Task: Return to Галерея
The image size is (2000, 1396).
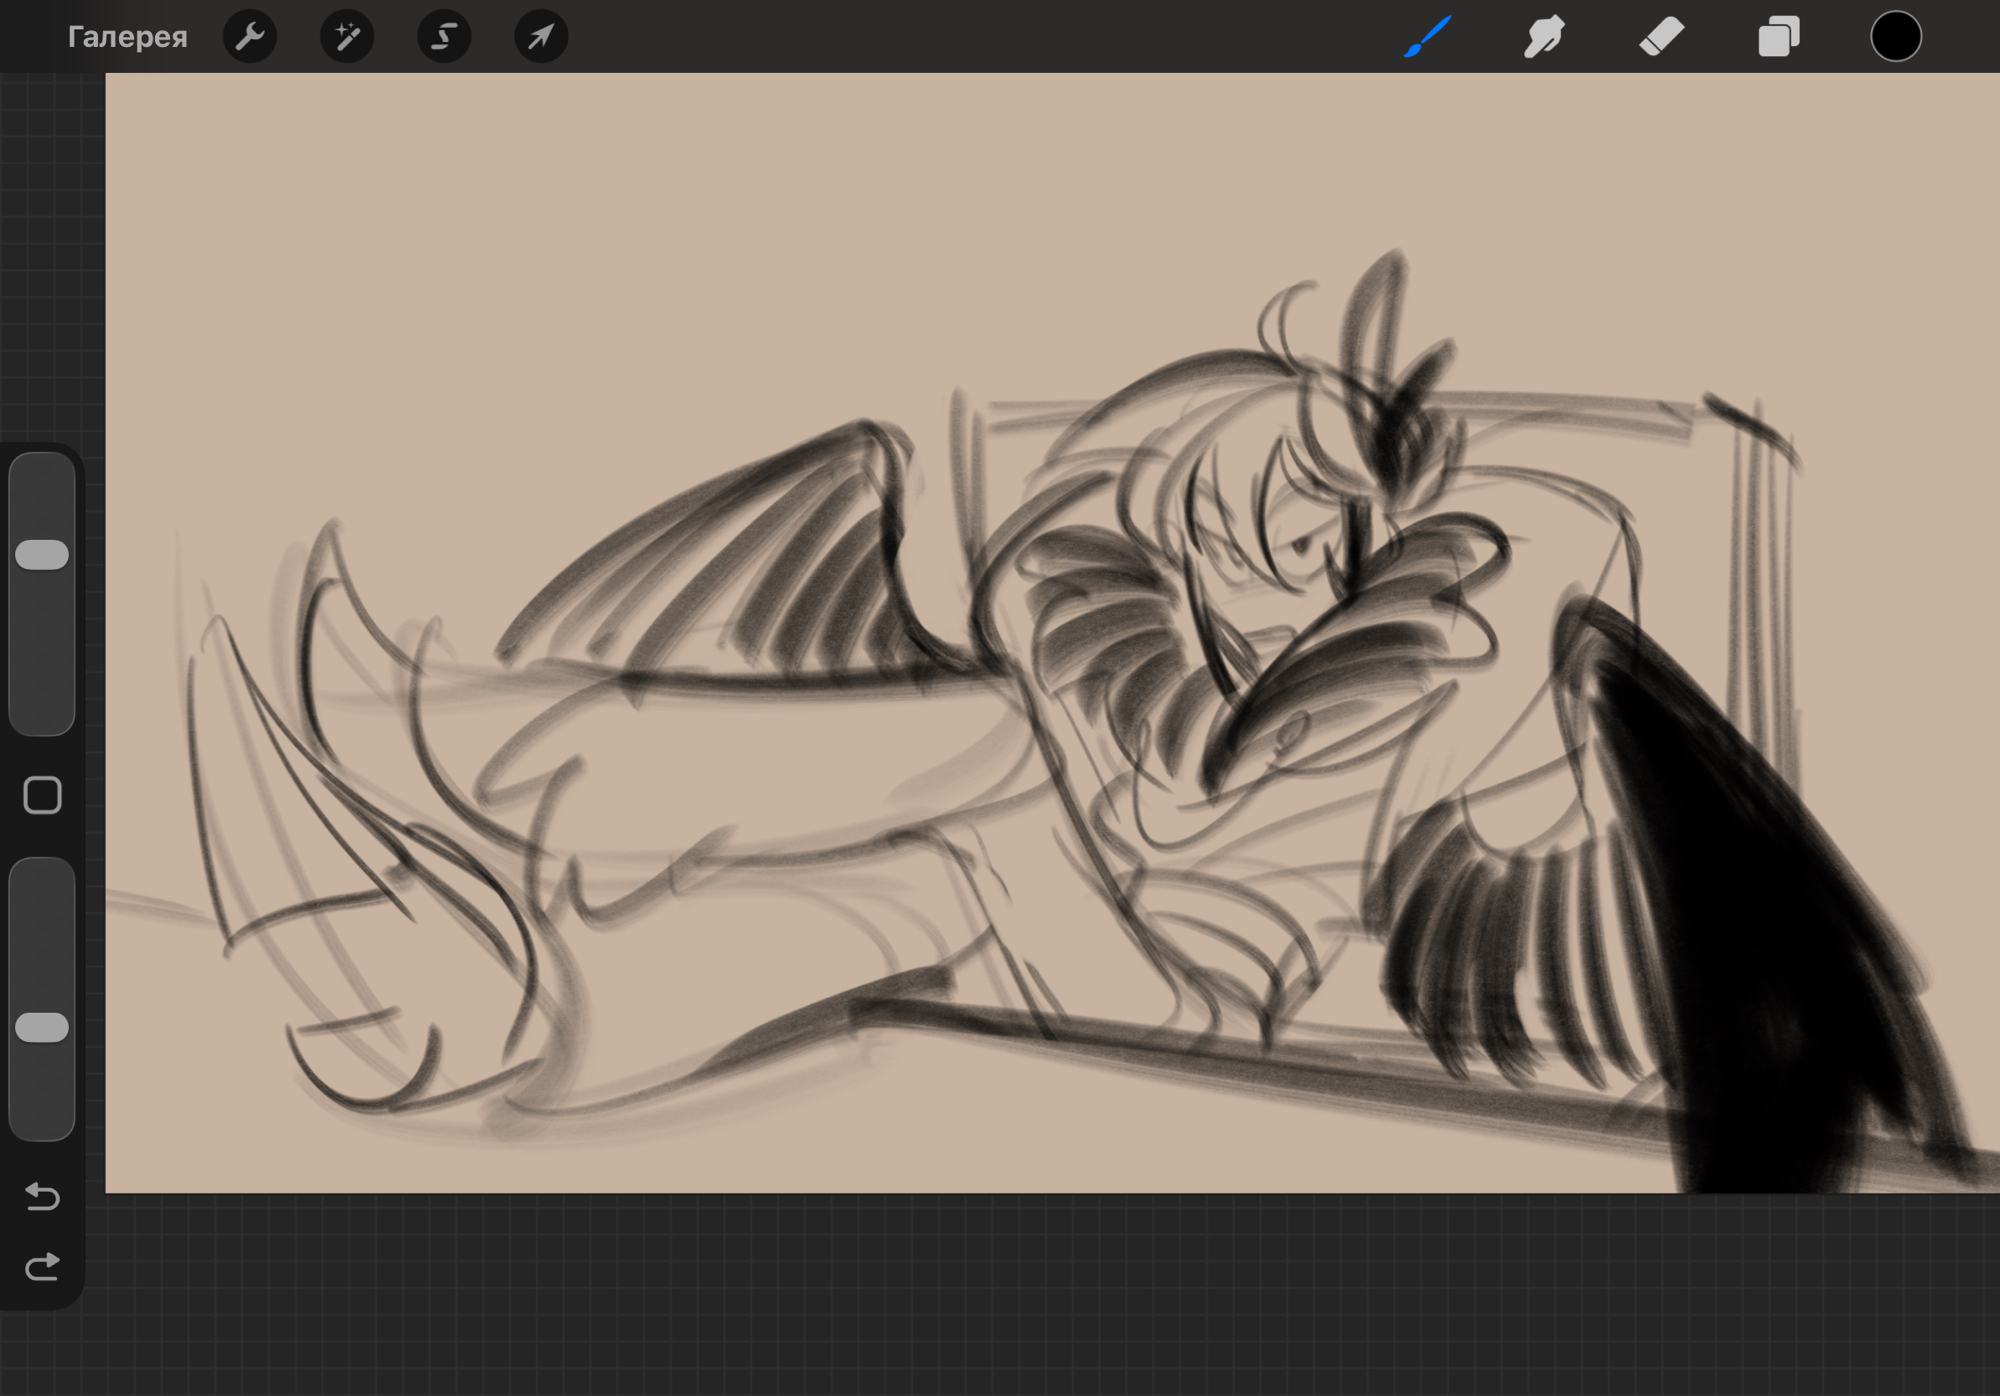Action: pyautogui.click(x=127, y=37)
